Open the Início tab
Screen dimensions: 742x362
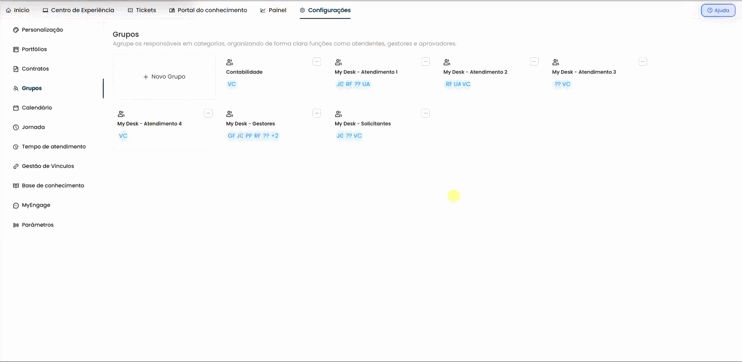coord(18,10)
